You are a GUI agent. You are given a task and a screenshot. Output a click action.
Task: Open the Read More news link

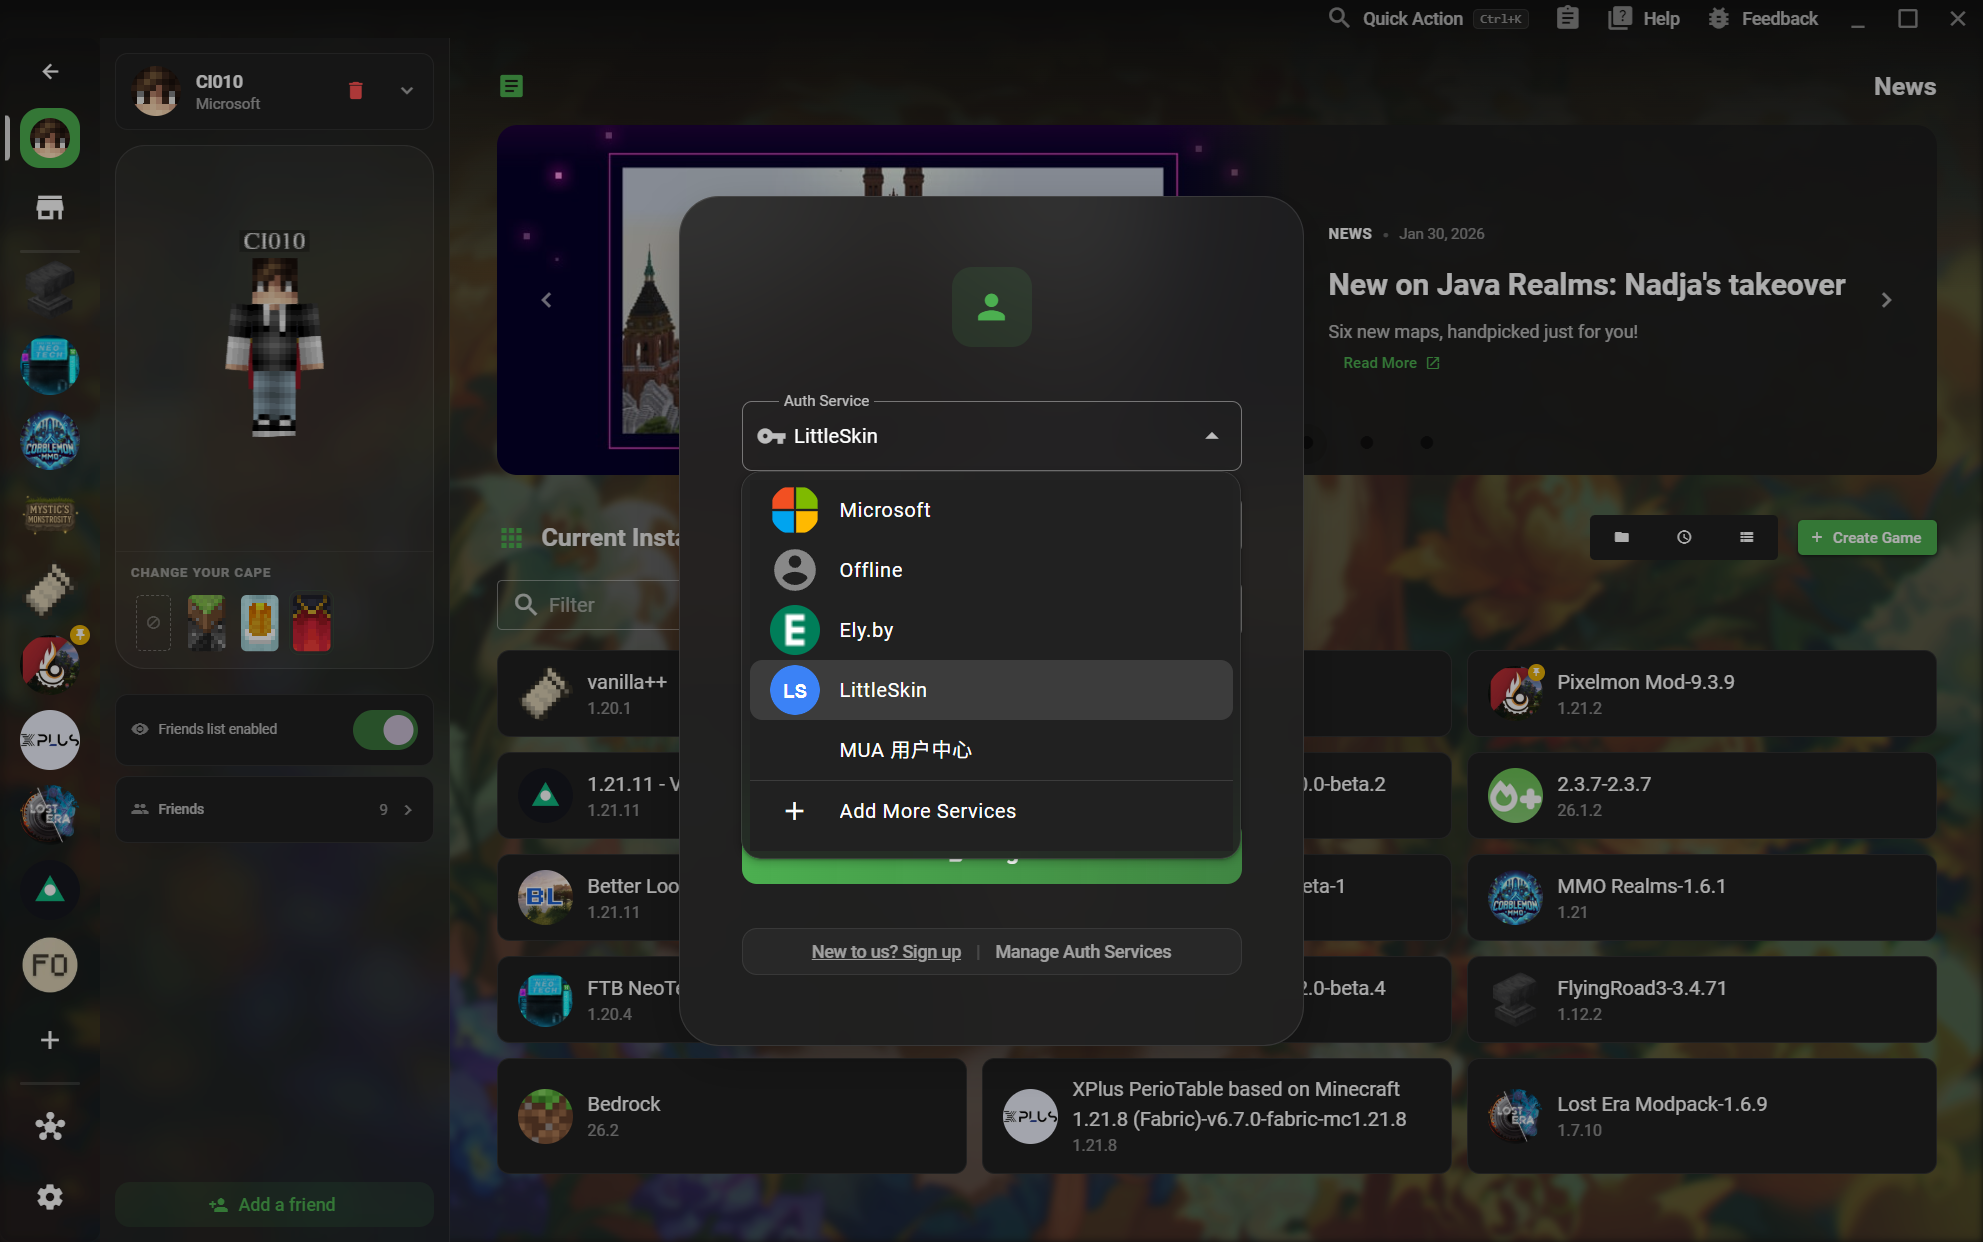coord(1391,363)
